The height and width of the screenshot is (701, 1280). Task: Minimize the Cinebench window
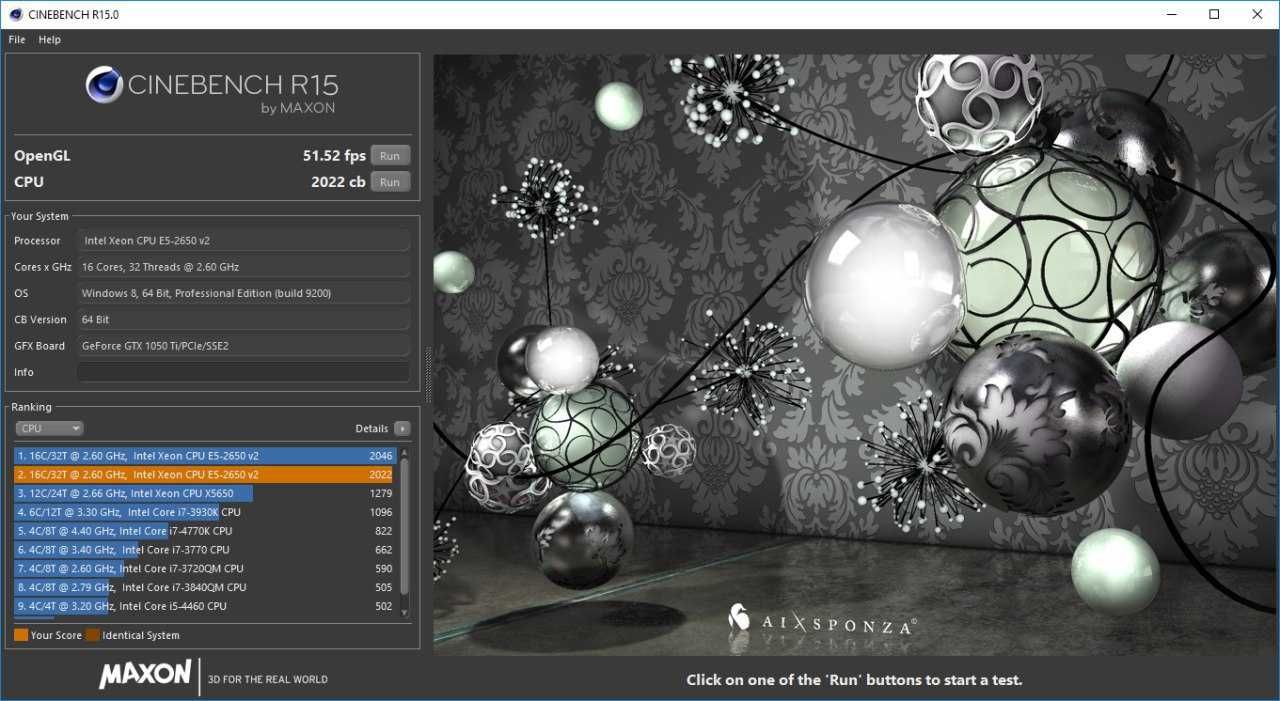[1170, 14]
